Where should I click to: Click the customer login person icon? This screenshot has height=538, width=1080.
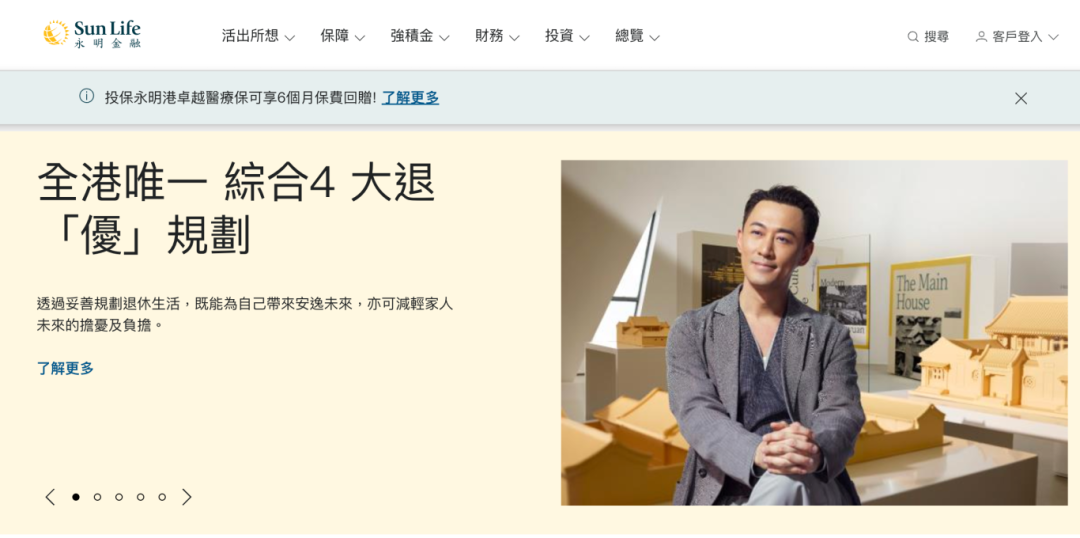[x=981, y=37]
